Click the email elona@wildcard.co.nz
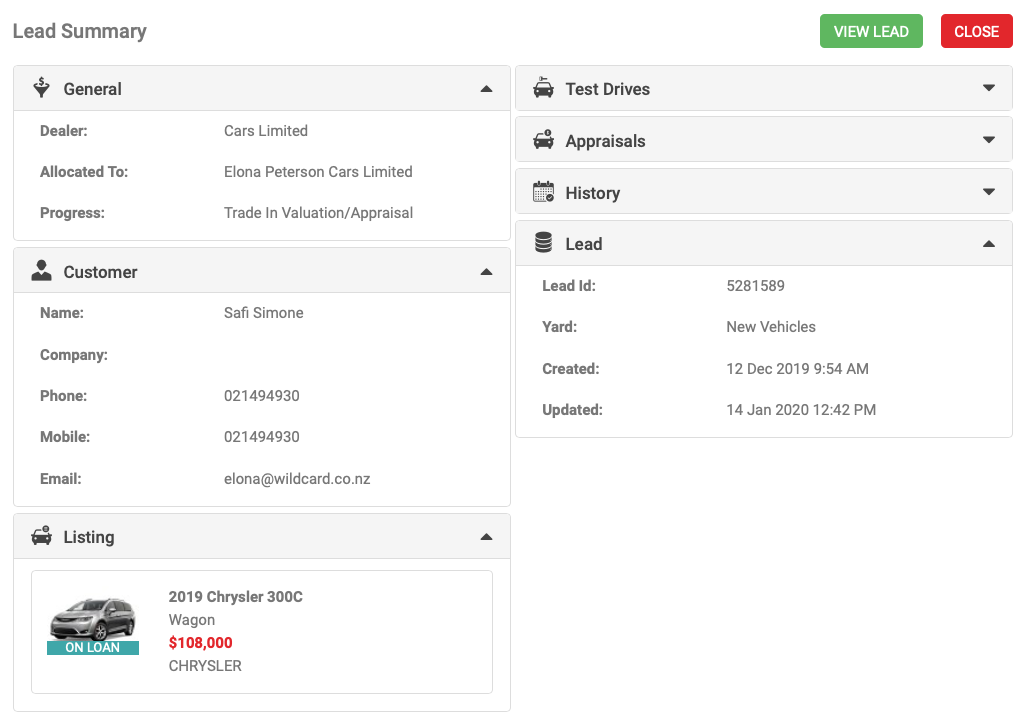The image size is (1030, 718). (x=297, y=479)
